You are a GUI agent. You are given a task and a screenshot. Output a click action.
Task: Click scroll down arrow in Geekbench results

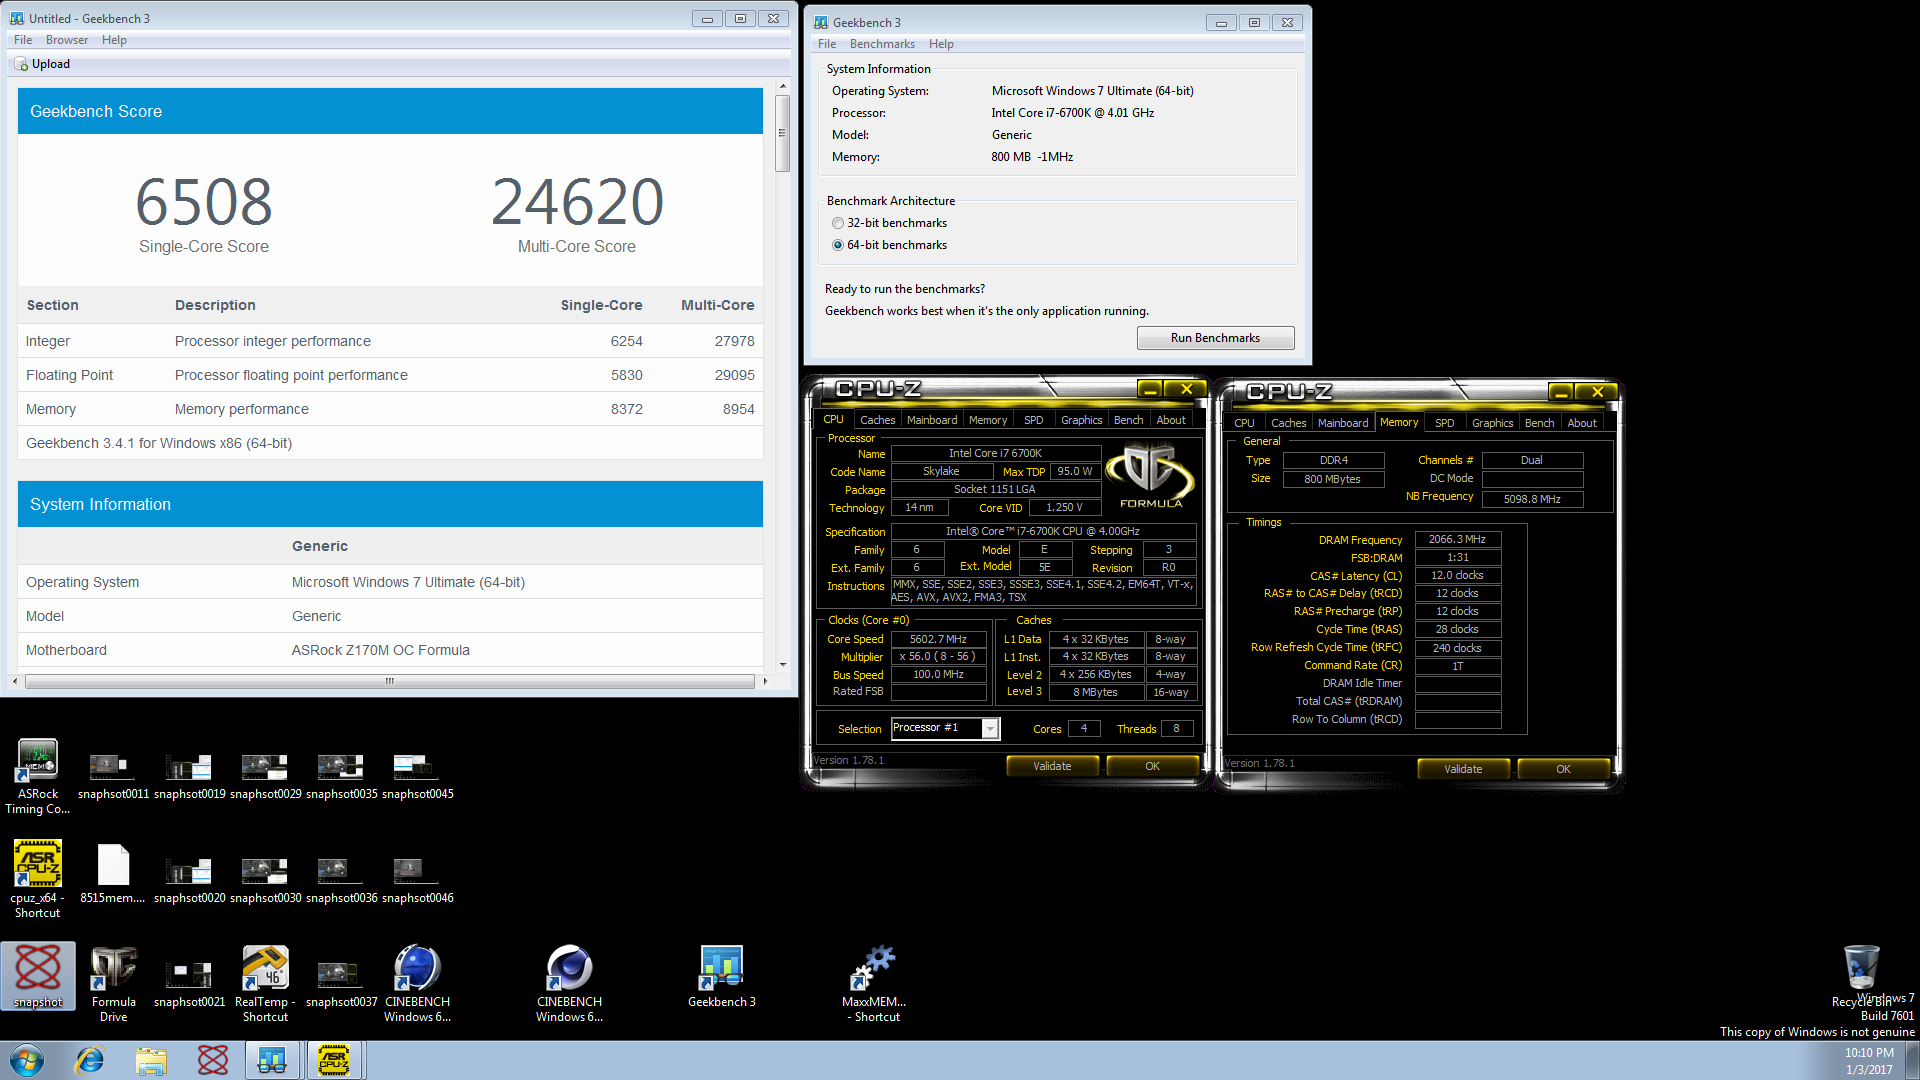tap(782, 664)
